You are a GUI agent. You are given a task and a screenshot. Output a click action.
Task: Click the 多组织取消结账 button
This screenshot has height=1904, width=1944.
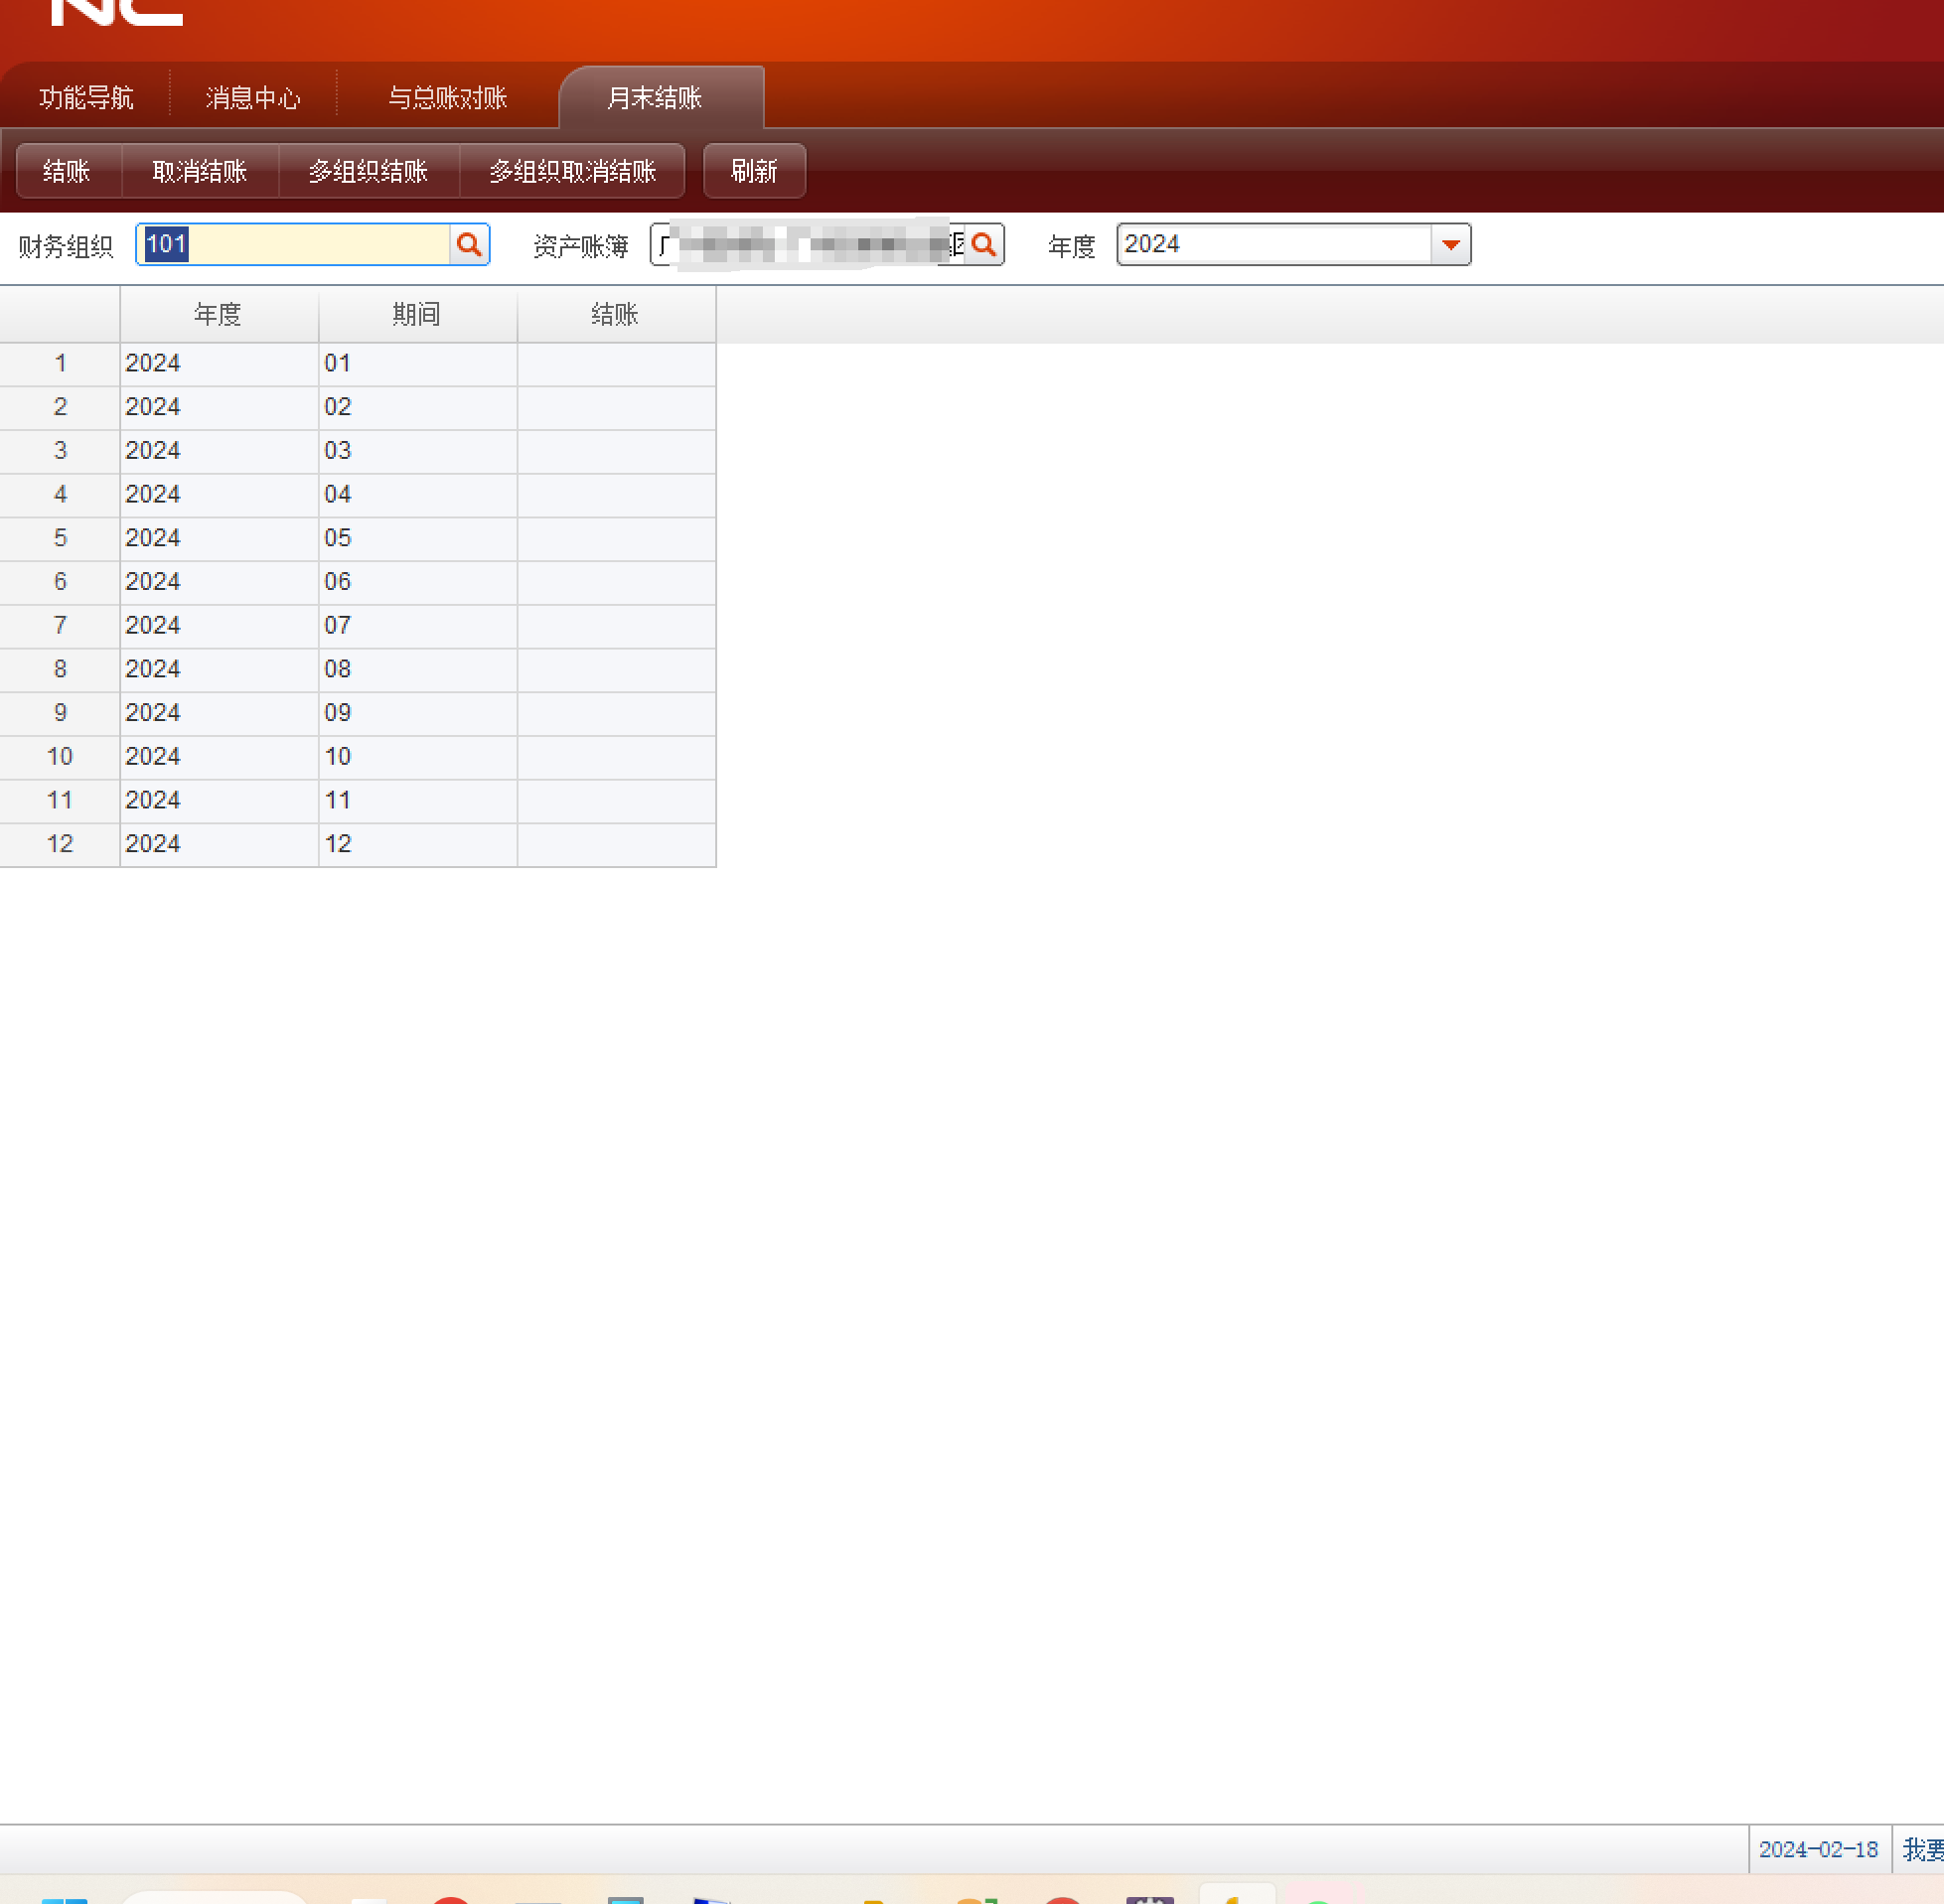click(x=572, y=171)
